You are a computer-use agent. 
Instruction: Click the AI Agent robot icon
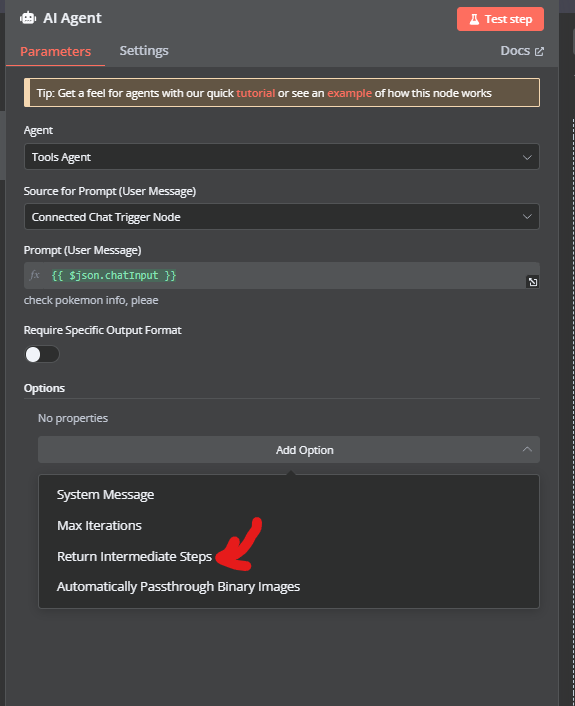point(28,18)
